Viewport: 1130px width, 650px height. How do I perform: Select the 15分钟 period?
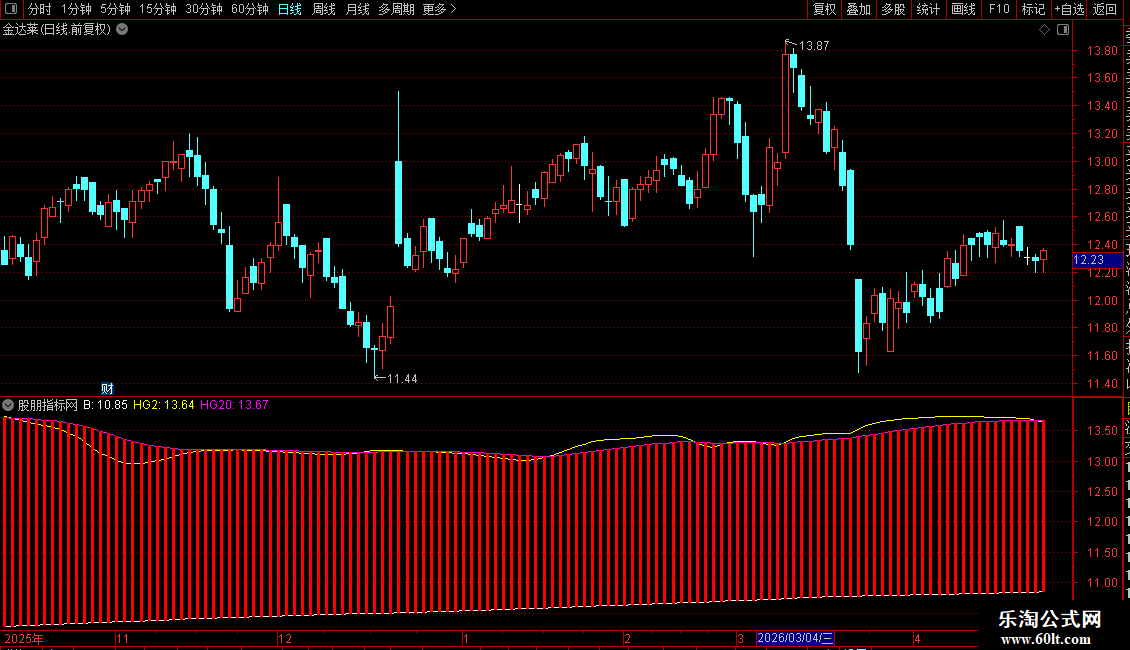coord(157,9)
